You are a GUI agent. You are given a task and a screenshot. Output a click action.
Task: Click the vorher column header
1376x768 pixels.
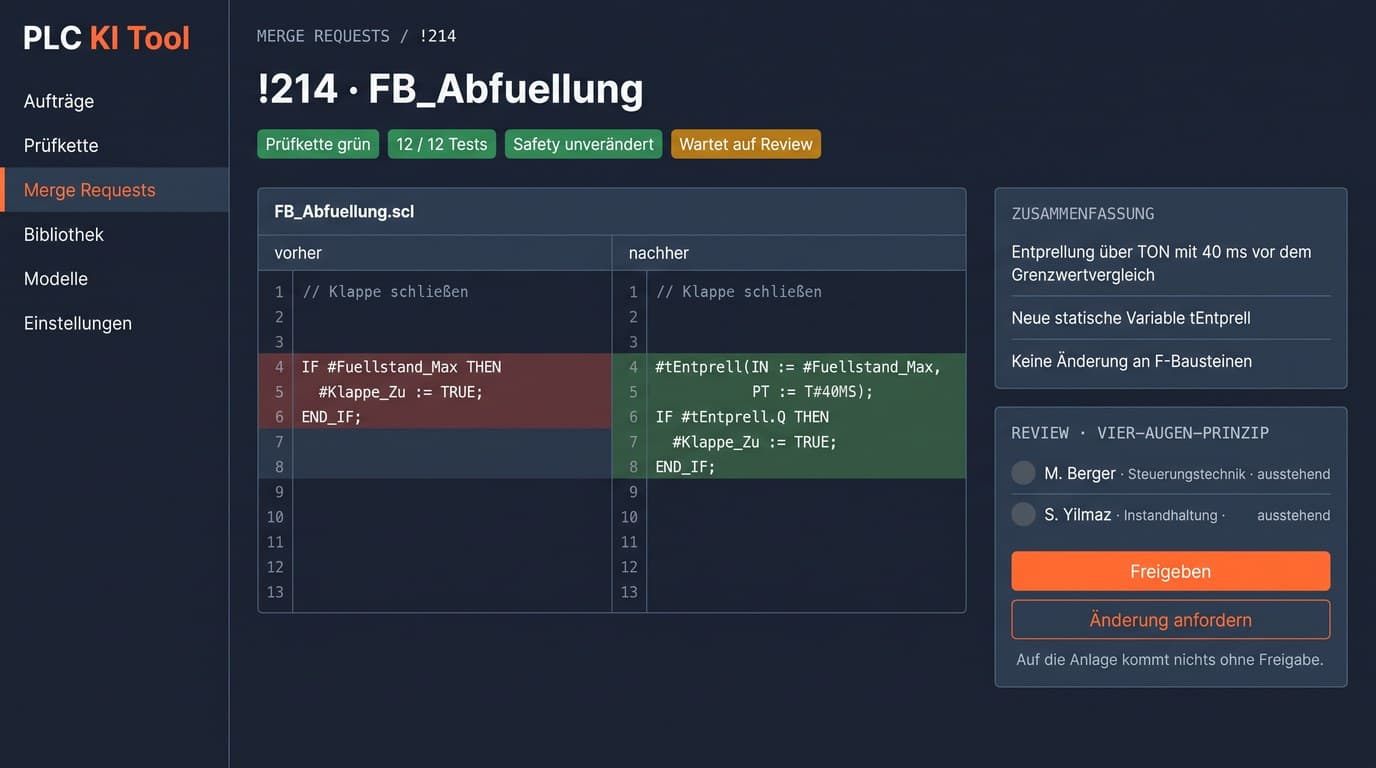click(x=298, y=253)
